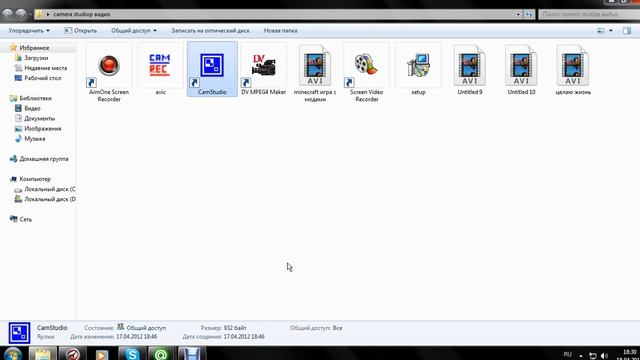Click the camera studiop видео address path

click(x=82, y=14)
